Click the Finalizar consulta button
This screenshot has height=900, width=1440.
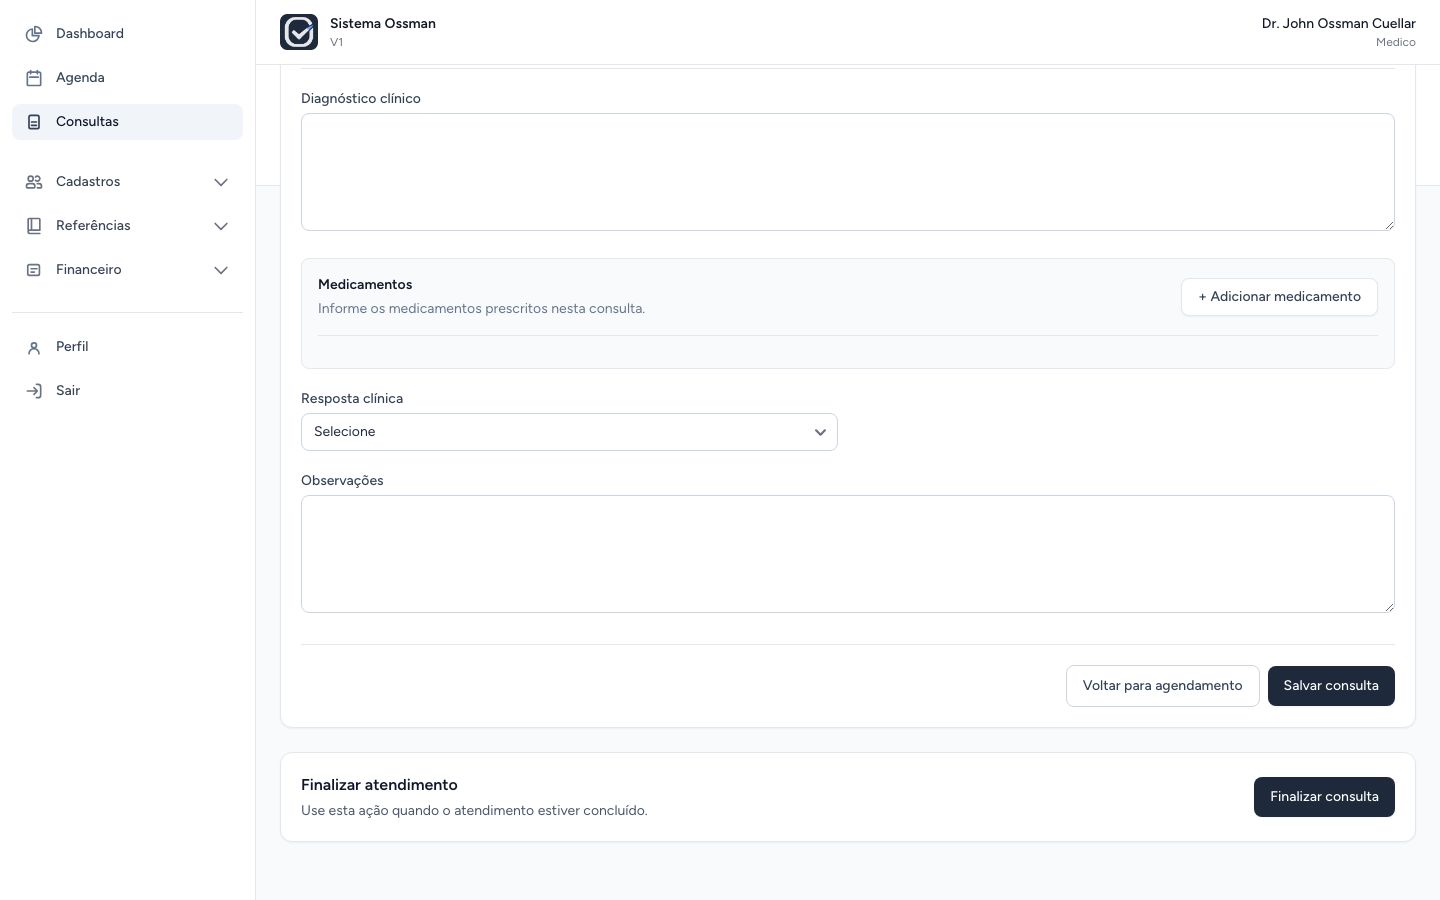pyautogui.click(x=1324, y=797)
